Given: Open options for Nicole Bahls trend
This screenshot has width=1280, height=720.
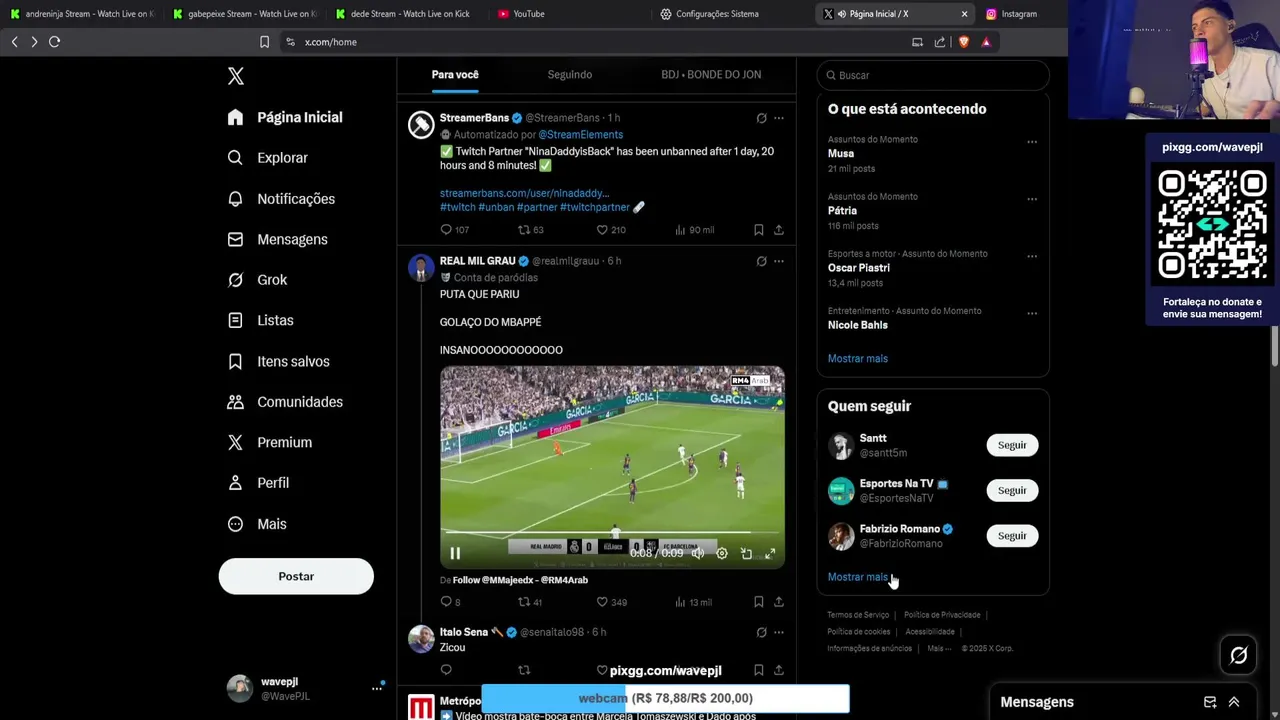Looking at the screenshot, I should click(x=1032, y=313).
